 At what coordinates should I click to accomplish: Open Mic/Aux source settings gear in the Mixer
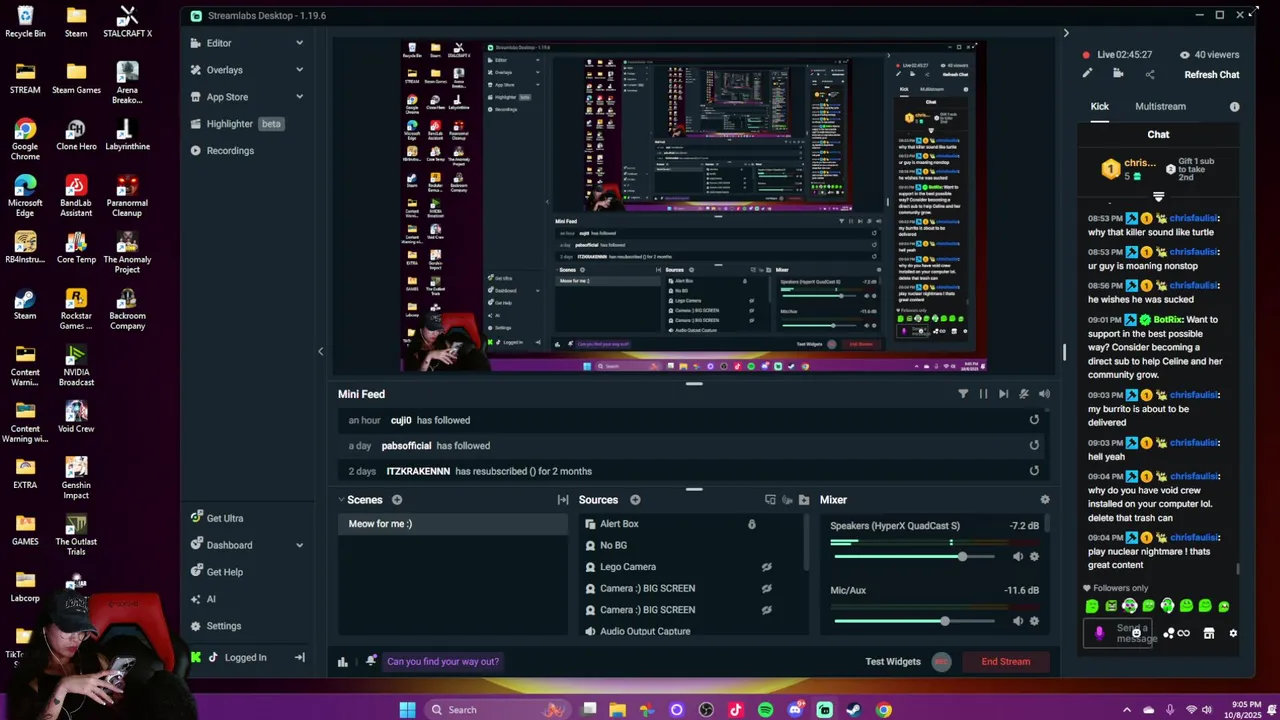click(x=1034, y=621)
